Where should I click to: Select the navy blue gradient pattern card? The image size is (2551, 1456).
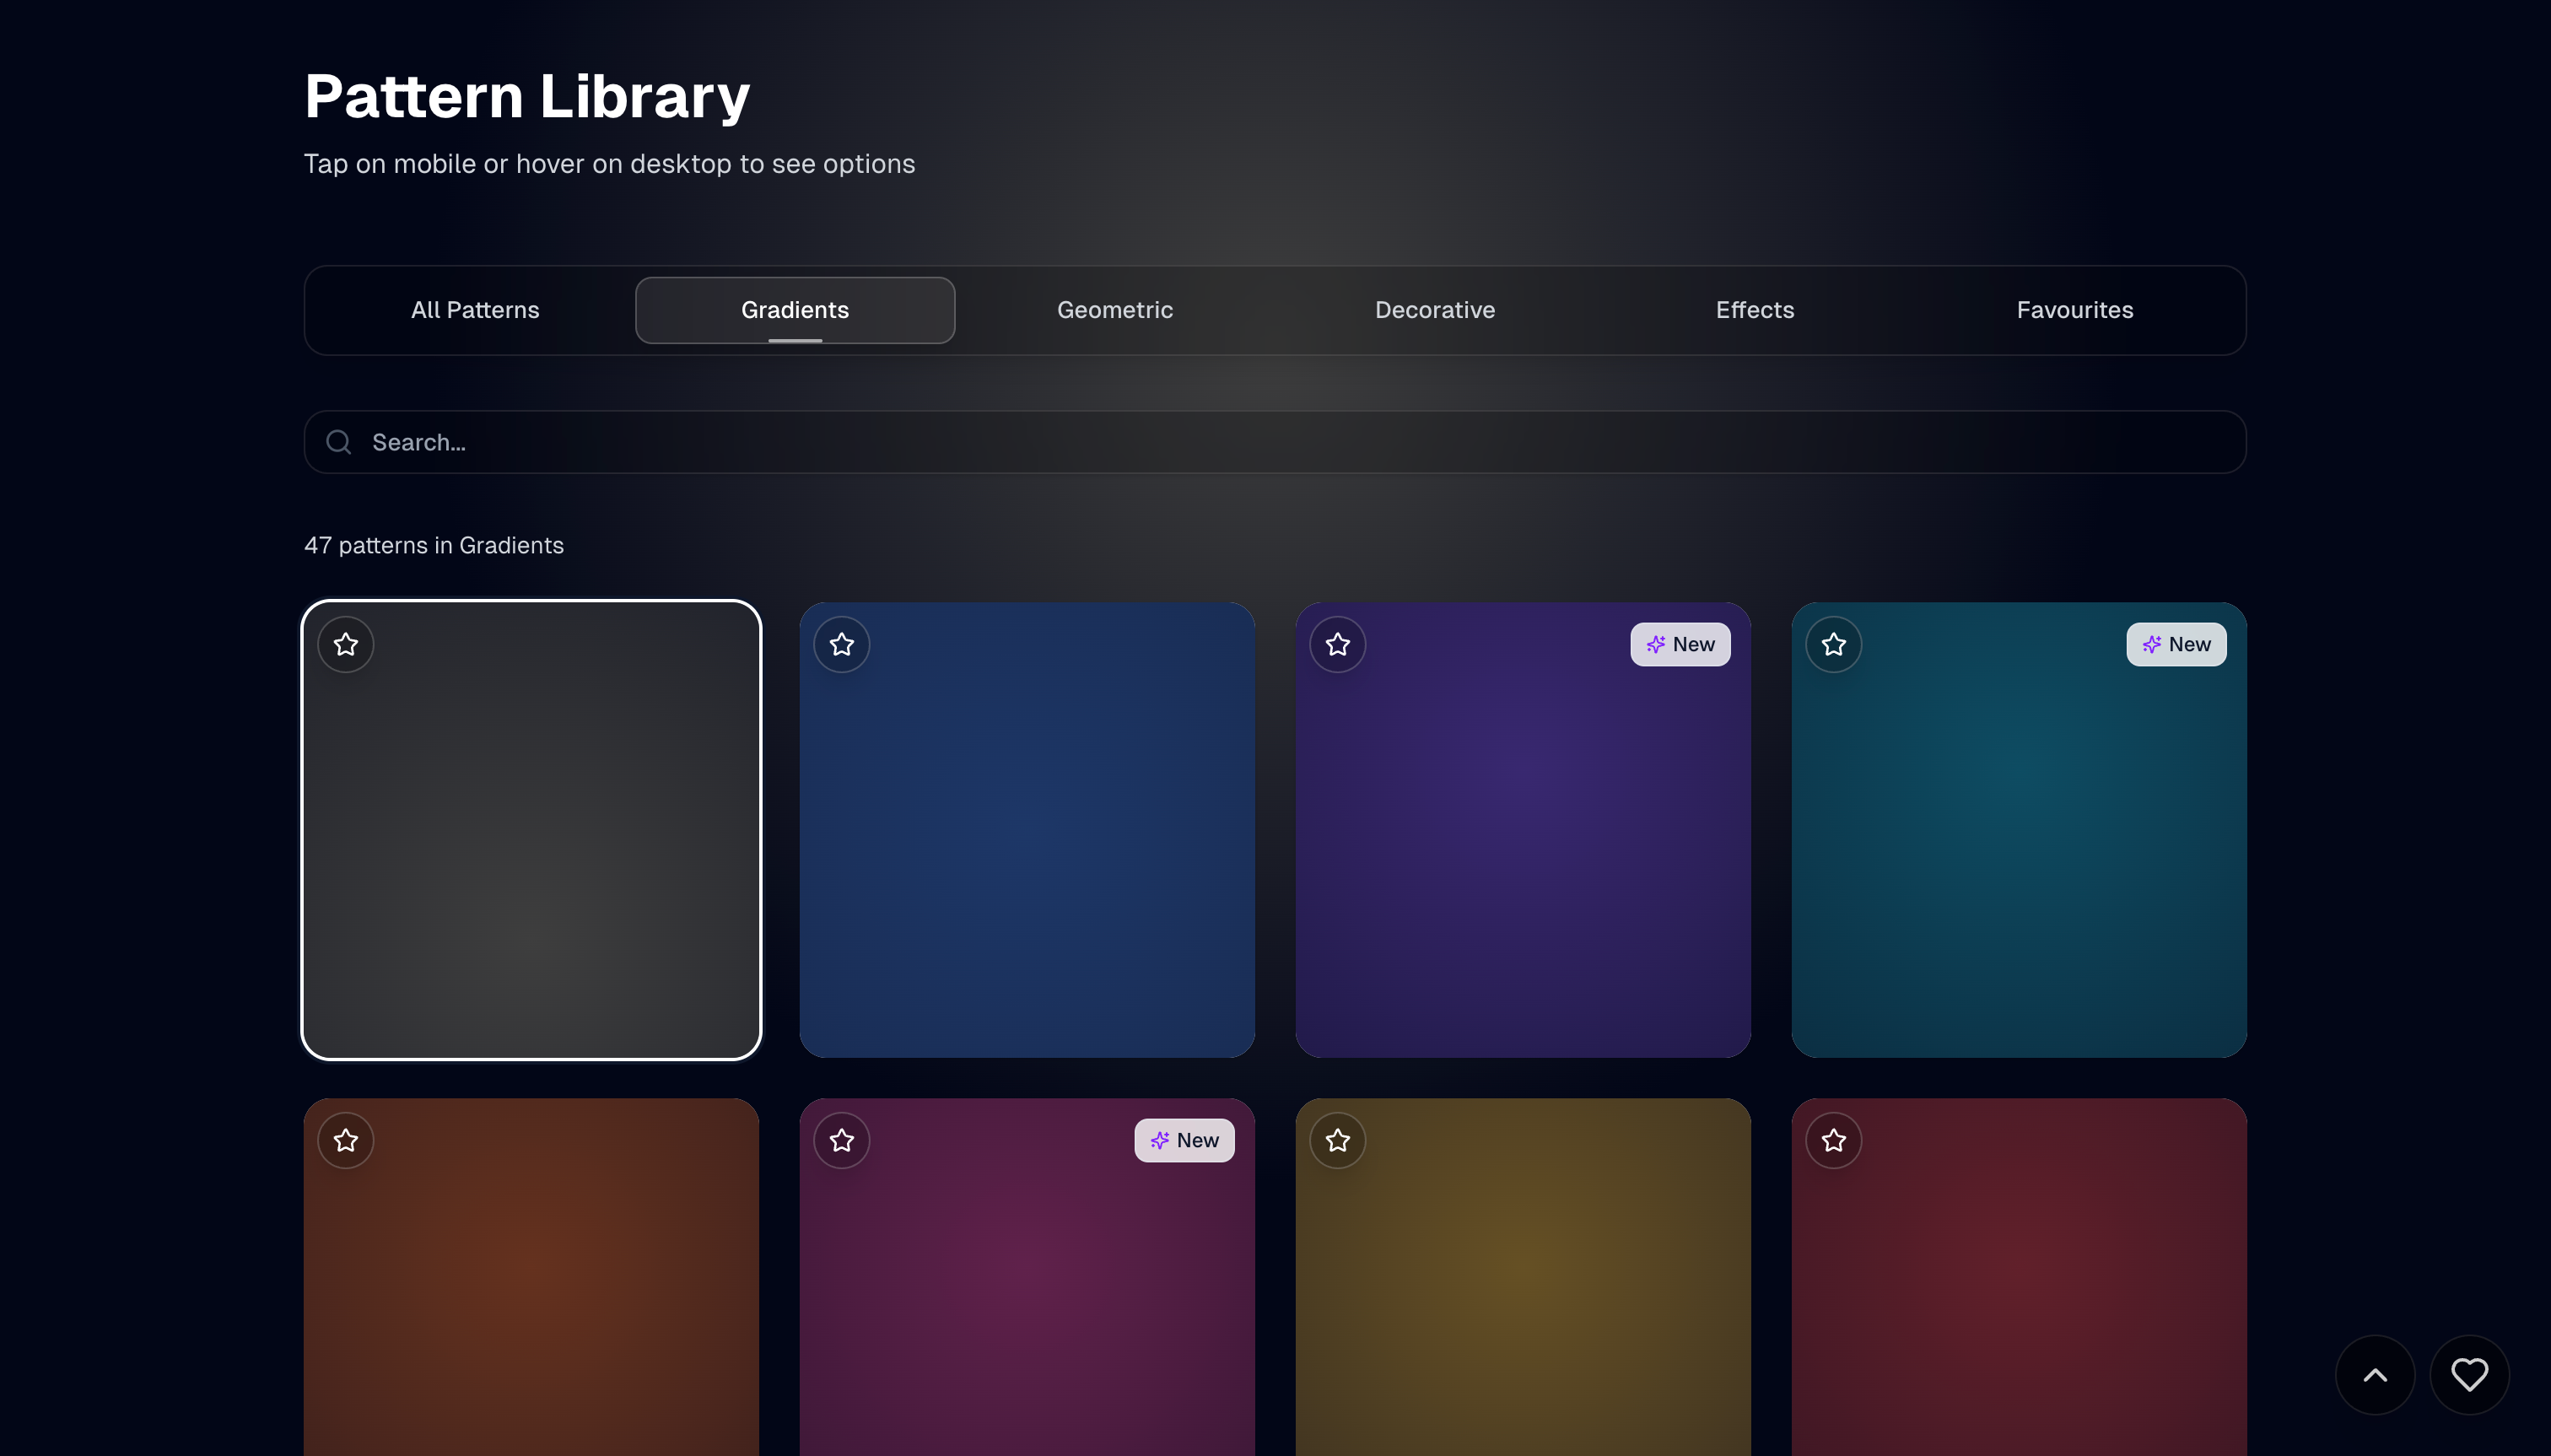coord(1027,830)
